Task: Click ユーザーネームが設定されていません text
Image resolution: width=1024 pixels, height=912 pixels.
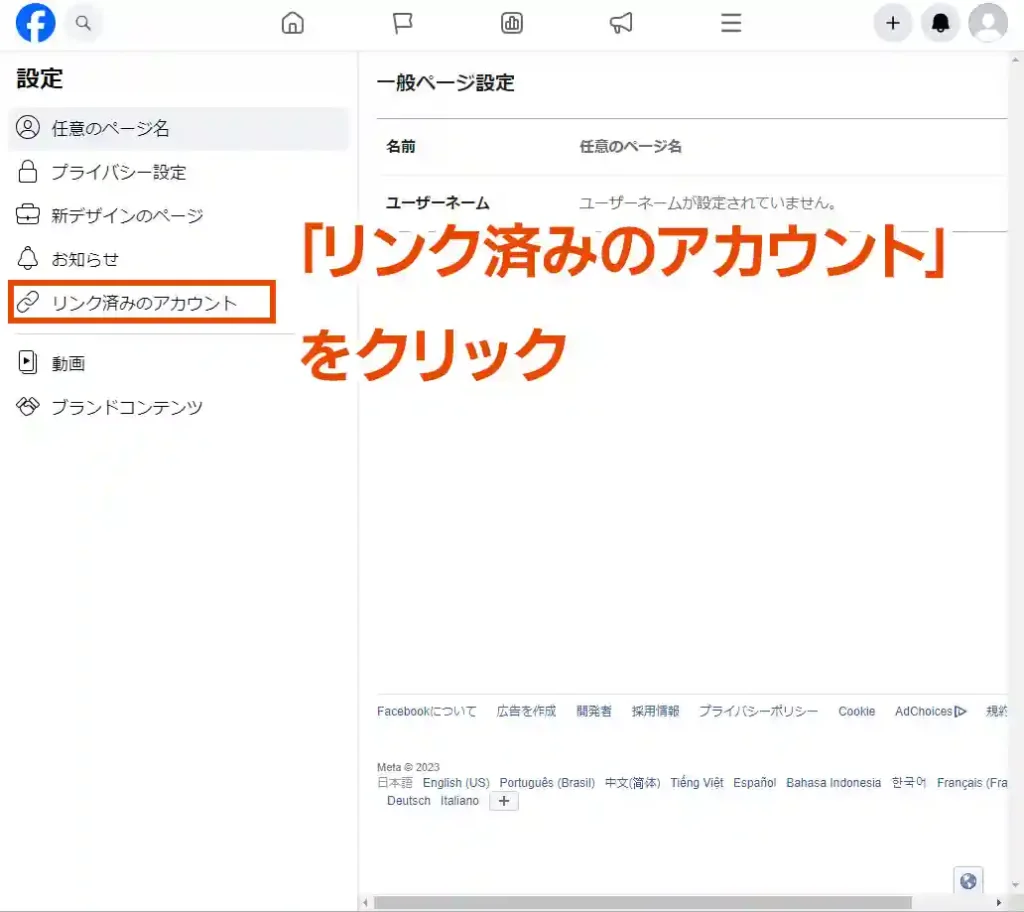Action: click(x=707, y=203)
